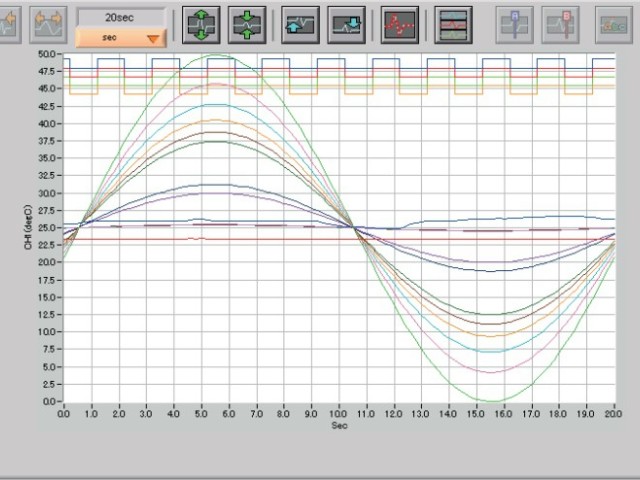Click the CH1 (degC) Y-axis label
The image size is (640, 480).
30,228
